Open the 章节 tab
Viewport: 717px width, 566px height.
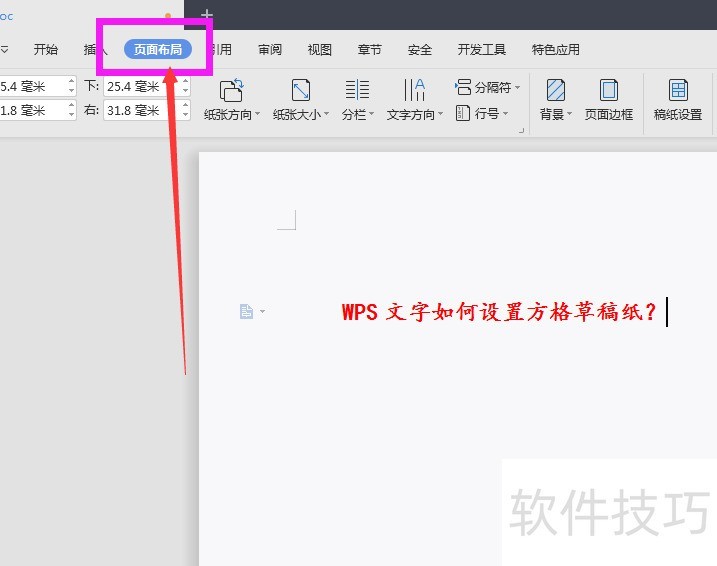point(369,49)
